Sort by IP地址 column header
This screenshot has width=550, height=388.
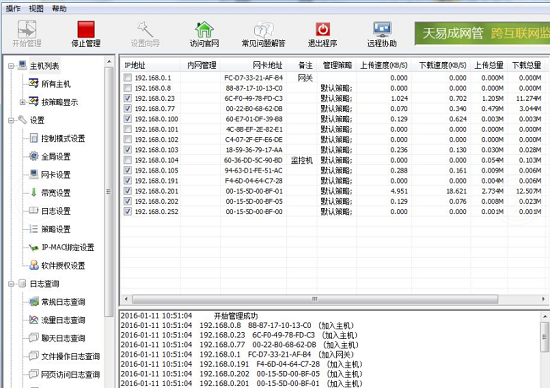click(x=151, y=65)
